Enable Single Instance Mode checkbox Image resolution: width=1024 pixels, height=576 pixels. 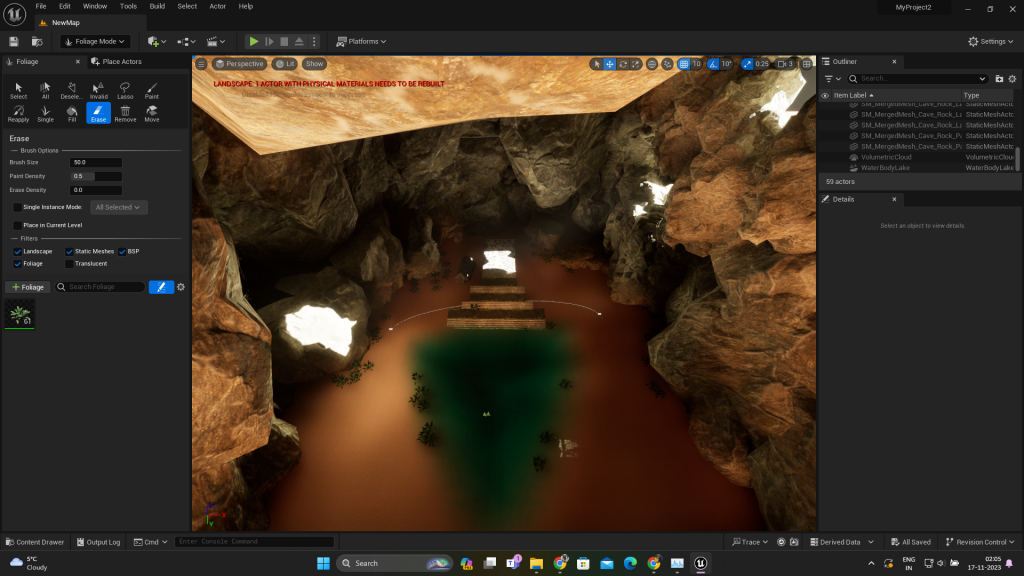point(18,207)
